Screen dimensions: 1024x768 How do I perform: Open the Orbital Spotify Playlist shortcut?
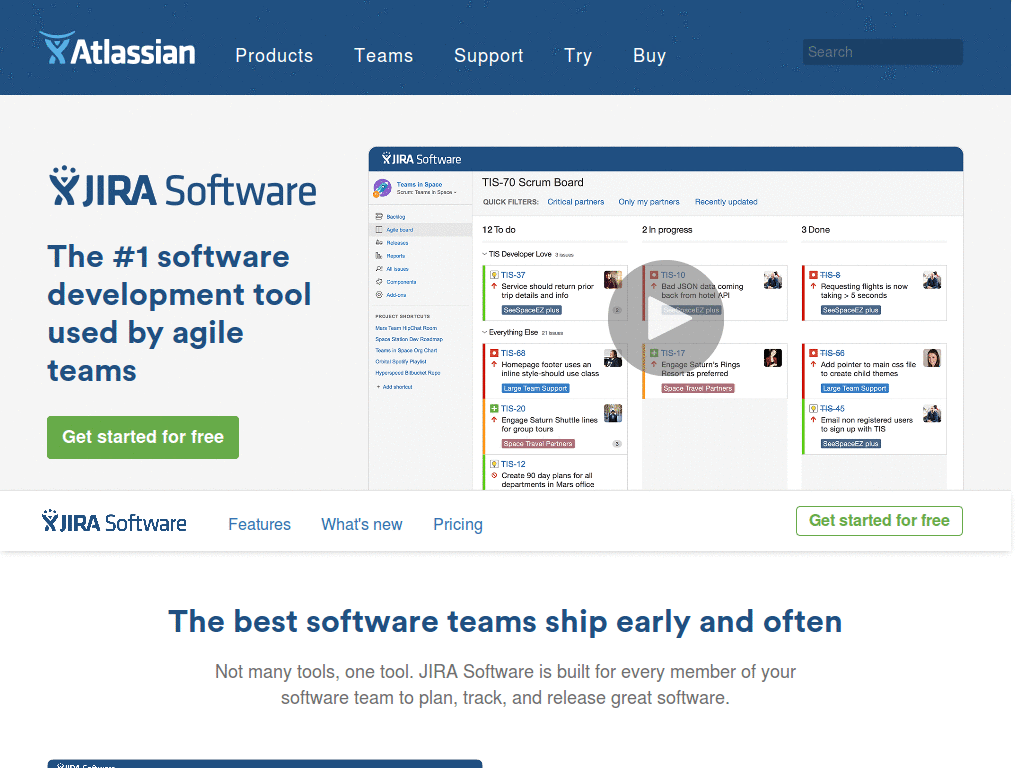401,361
